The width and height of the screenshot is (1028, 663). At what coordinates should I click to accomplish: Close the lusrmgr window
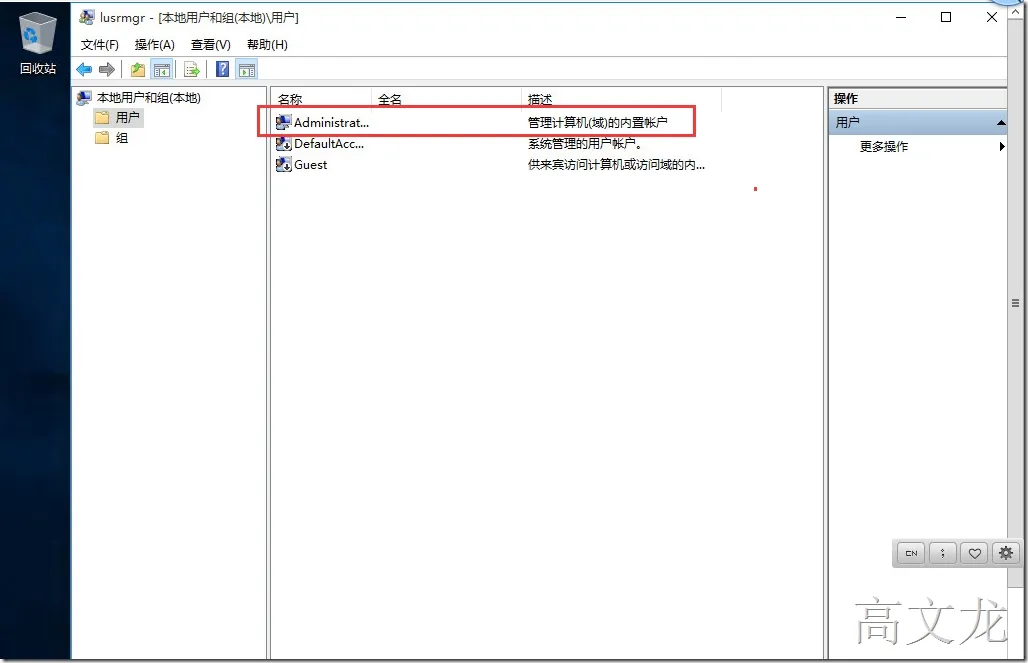pos(991,17)
